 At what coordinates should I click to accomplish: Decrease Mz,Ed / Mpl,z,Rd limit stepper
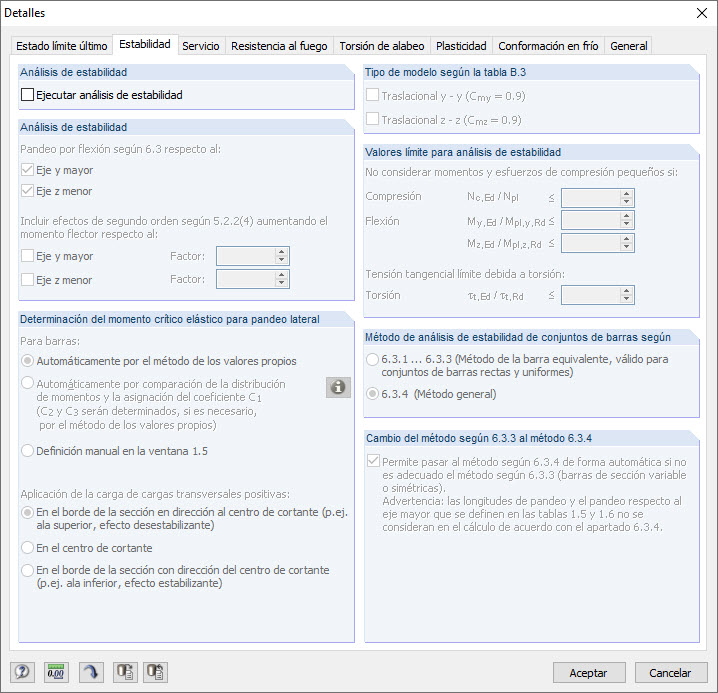click(626, 247)
